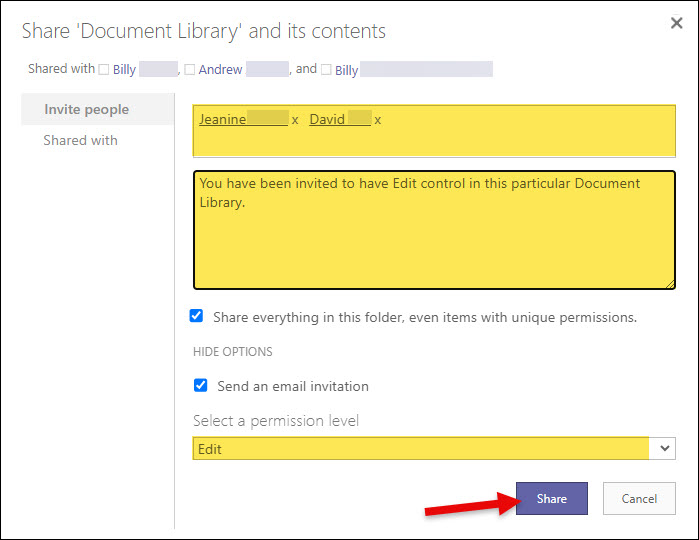Uncheck Share everything in this folder
The height and width of the screenshot is (540, 699).
coord(196,316)
